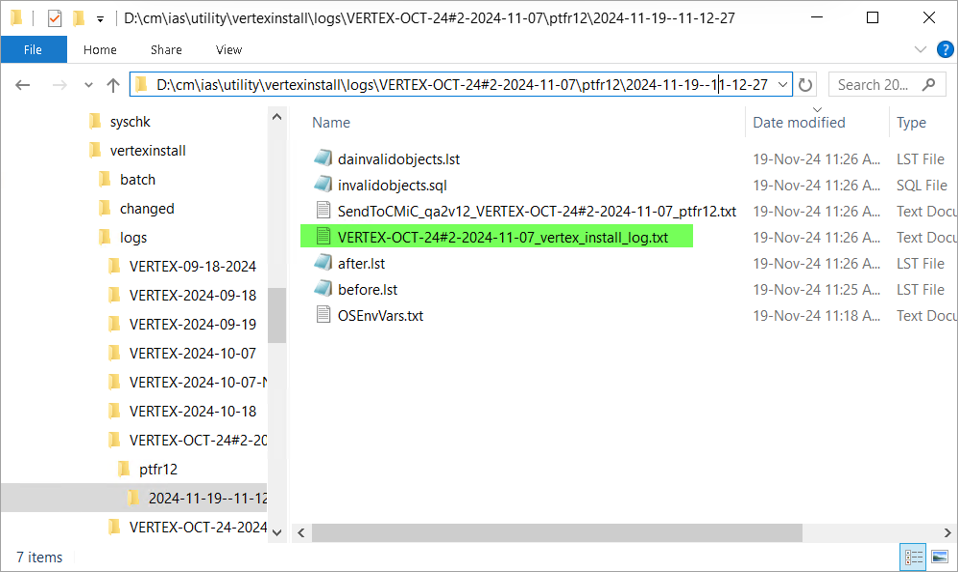The height and width of the screenshot is (572, 958).
Task: Open the recent locations dropdown
Action: coord(89,85)
